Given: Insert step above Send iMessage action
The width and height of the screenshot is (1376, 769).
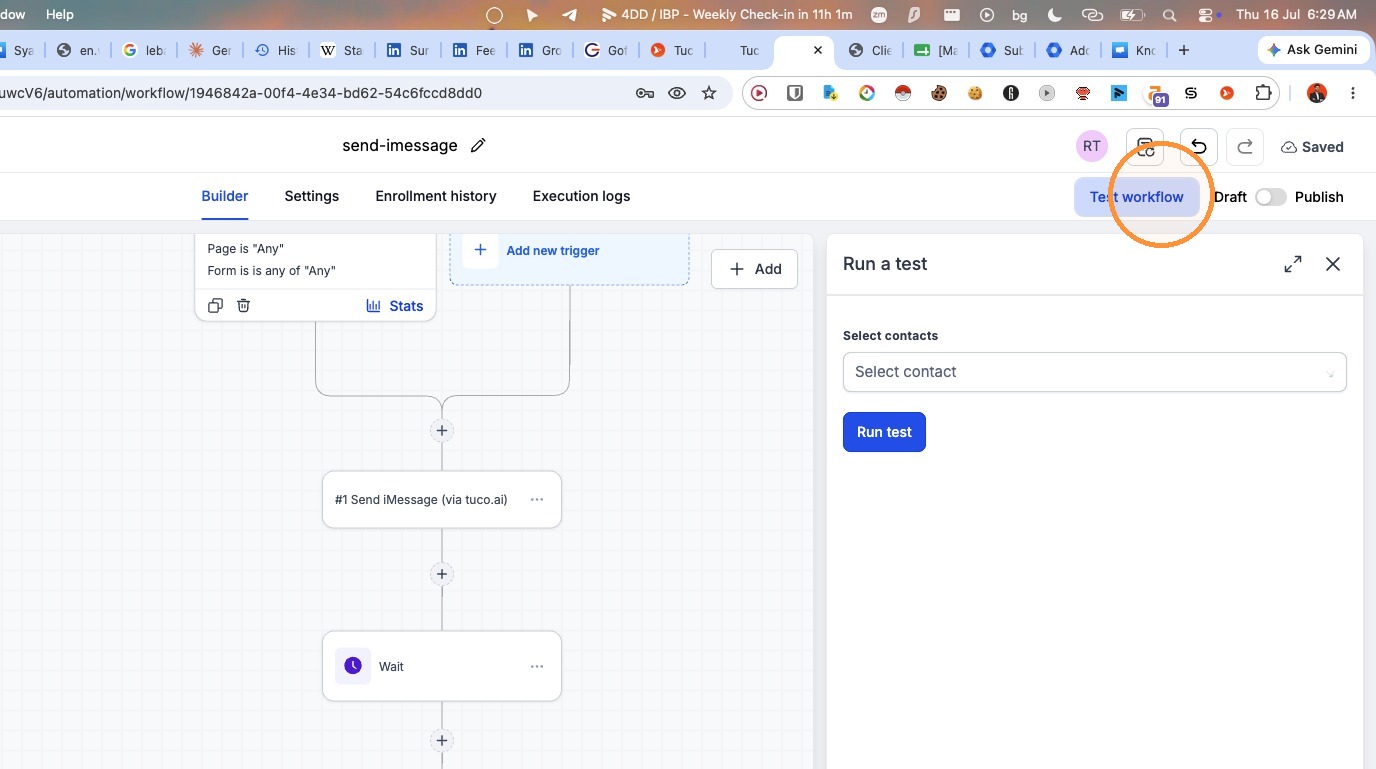Looking at the screenshot, I should 442,431.
